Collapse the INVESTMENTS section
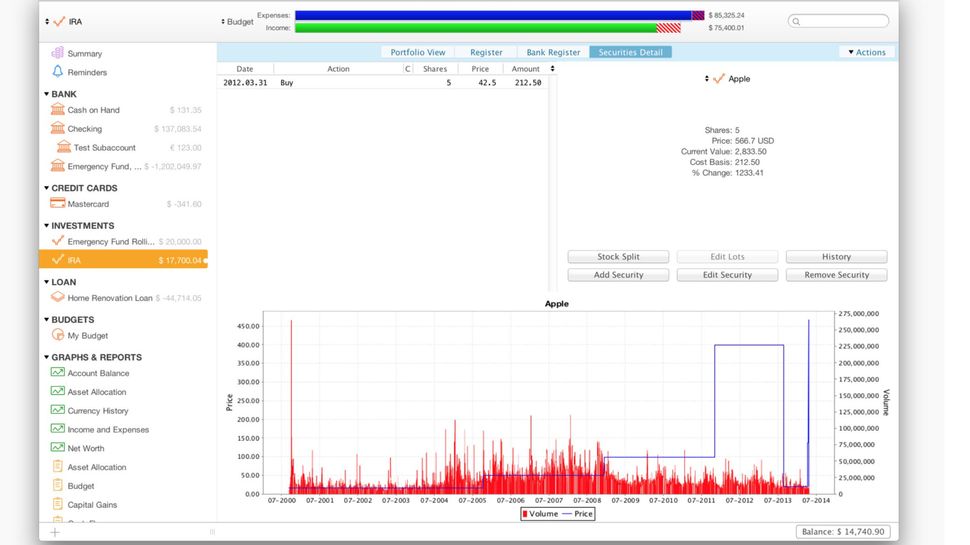Image resolution: width=970 pixels, height=545 pixels. click(x=46, y=226)
